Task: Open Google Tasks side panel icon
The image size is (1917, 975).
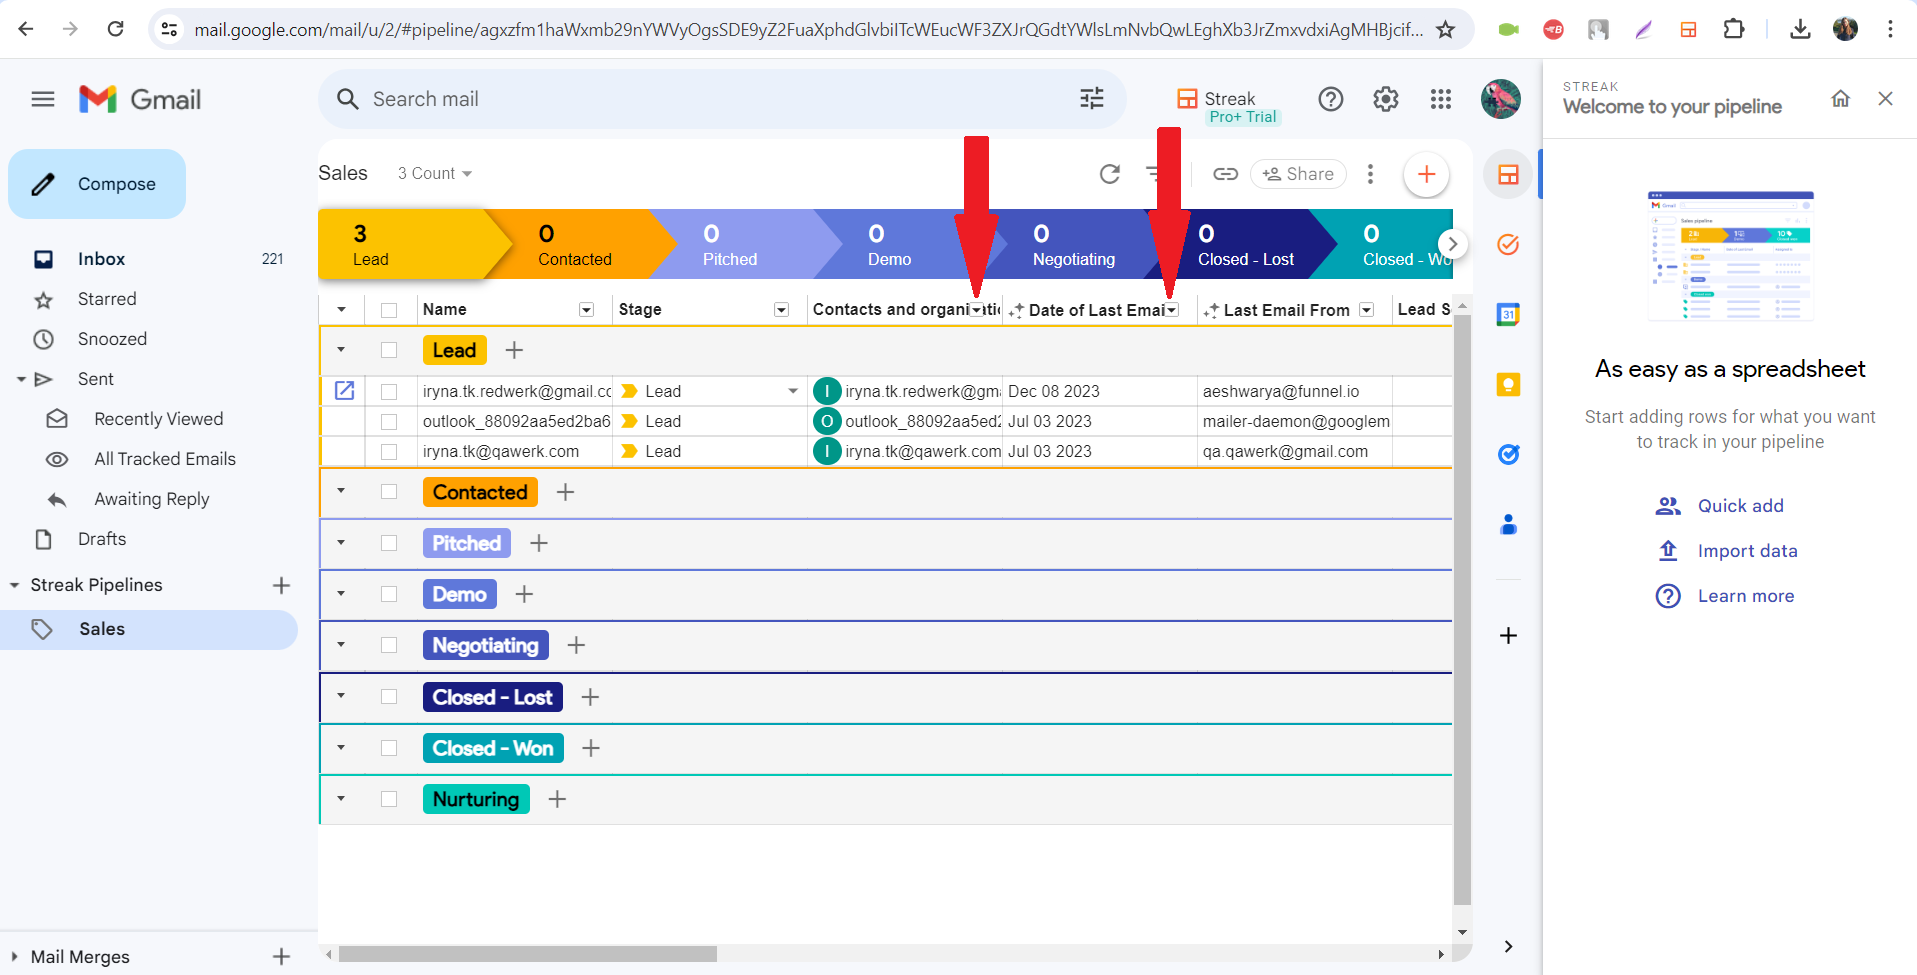Action: [1508, 454]
